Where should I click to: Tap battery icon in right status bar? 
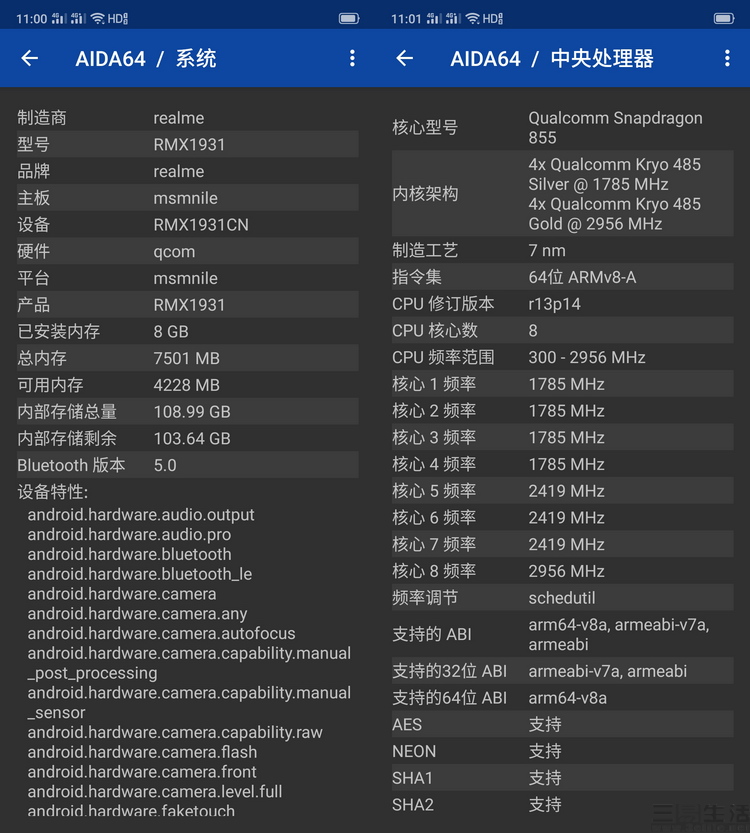tap(724, 19)
